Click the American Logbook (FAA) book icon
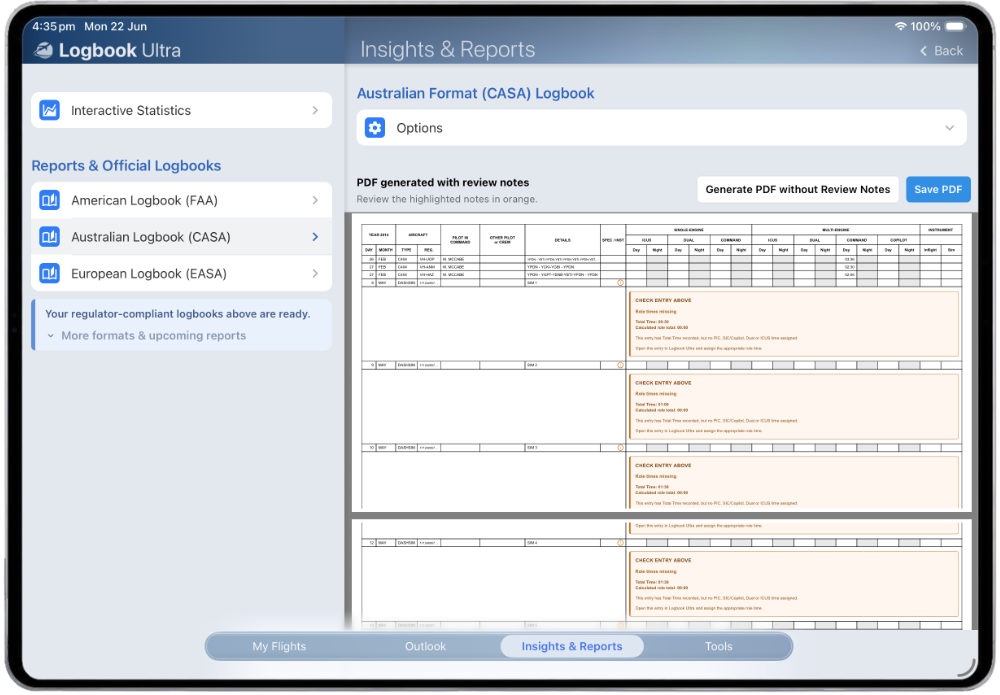Screen dimensions: 1000x695 click(x=50, y=200)
